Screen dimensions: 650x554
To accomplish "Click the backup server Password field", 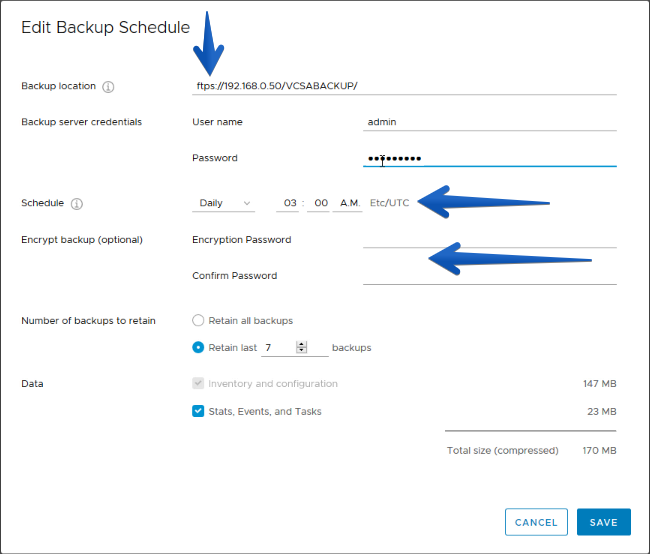I will [490, 158].
